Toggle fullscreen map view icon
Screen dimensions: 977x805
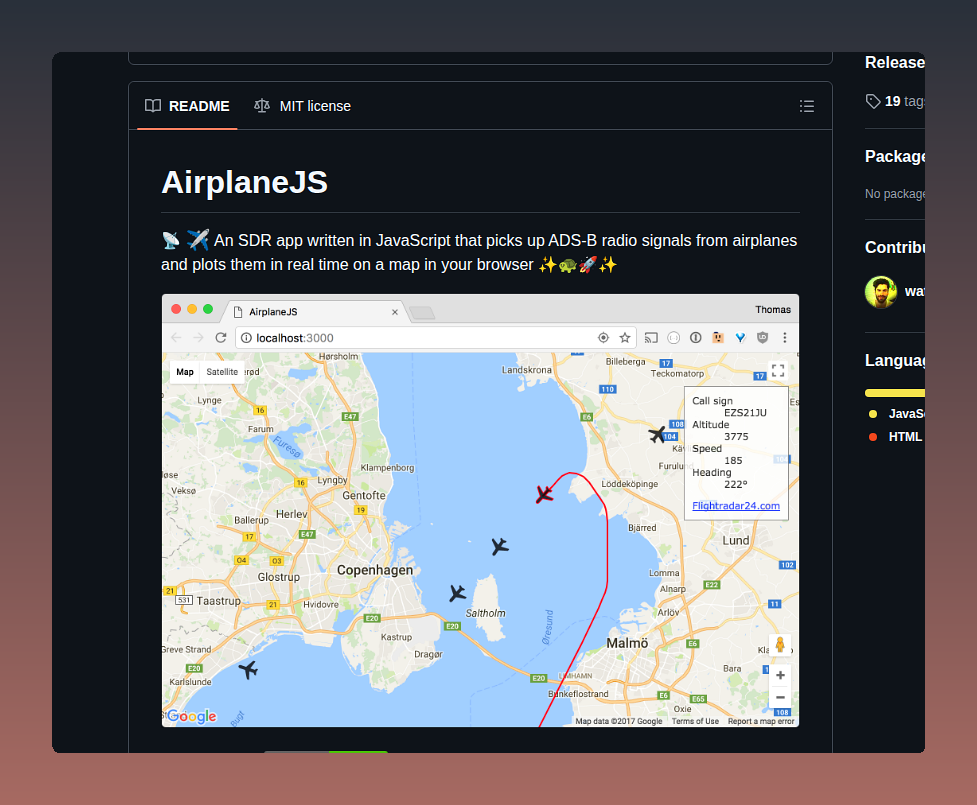click(778, 371)
